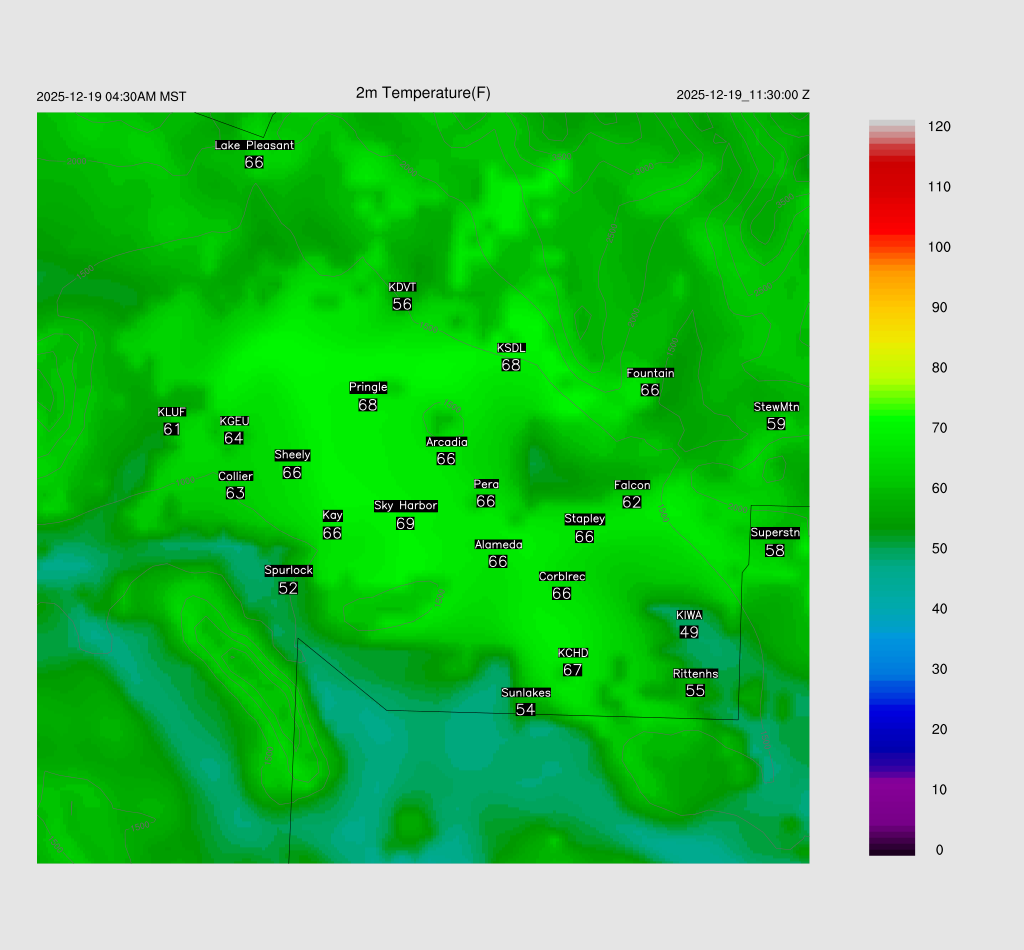The height and width of the screenshot is (950, 1024).
Task: Select the KIWA temperature reading of 49
Action: [x=688, y=632]
